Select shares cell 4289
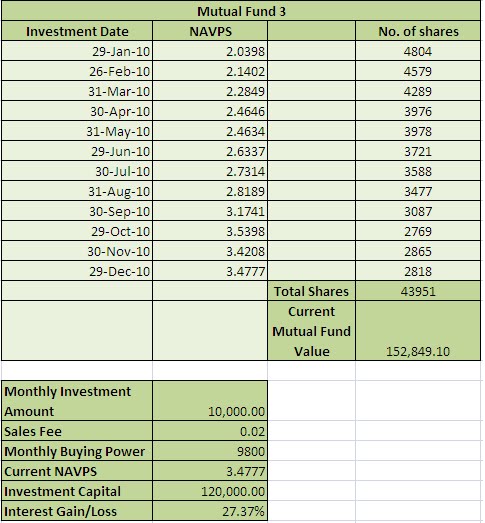 418,91
